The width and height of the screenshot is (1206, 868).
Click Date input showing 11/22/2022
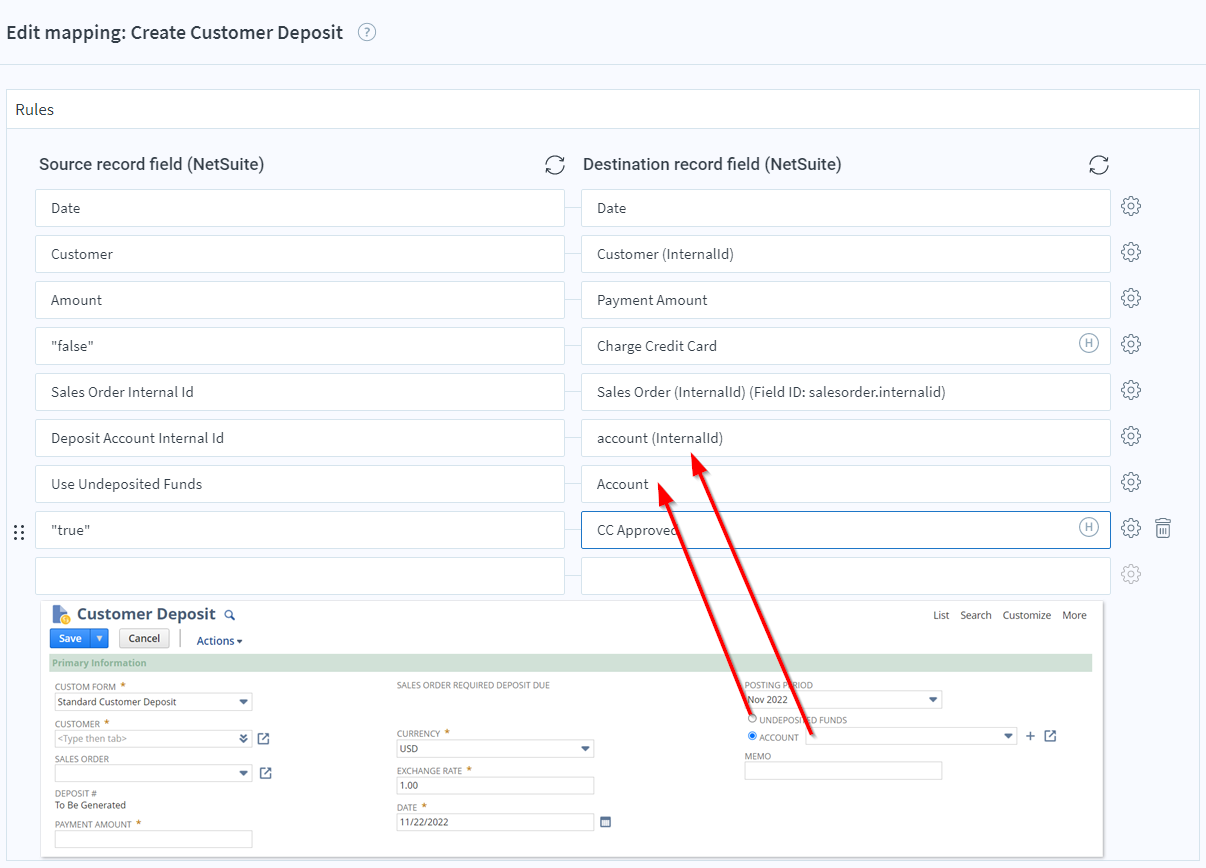495,822
